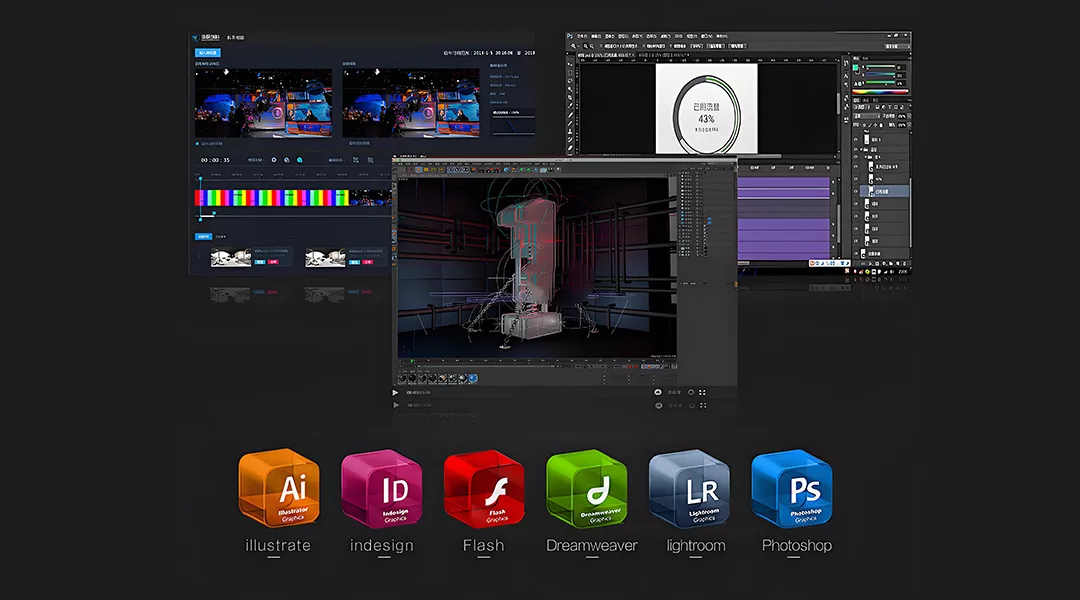Click the 'illustrate' caption text
The height and width of the screenshot is (600, 1080).
pos(278,546)
